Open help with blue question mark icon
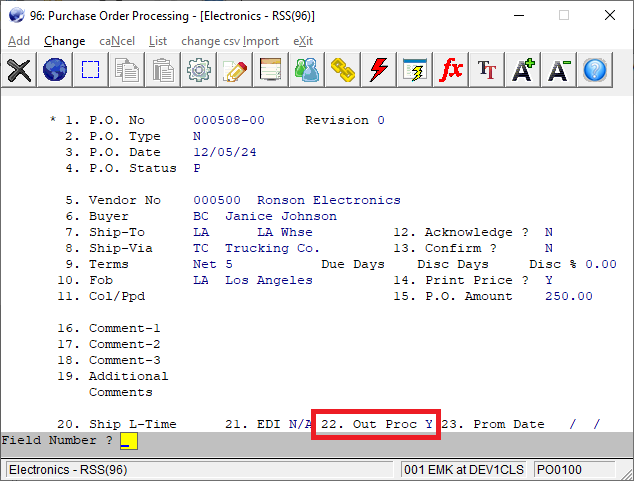Screen dimensions: 634x481 coord(595,69)
